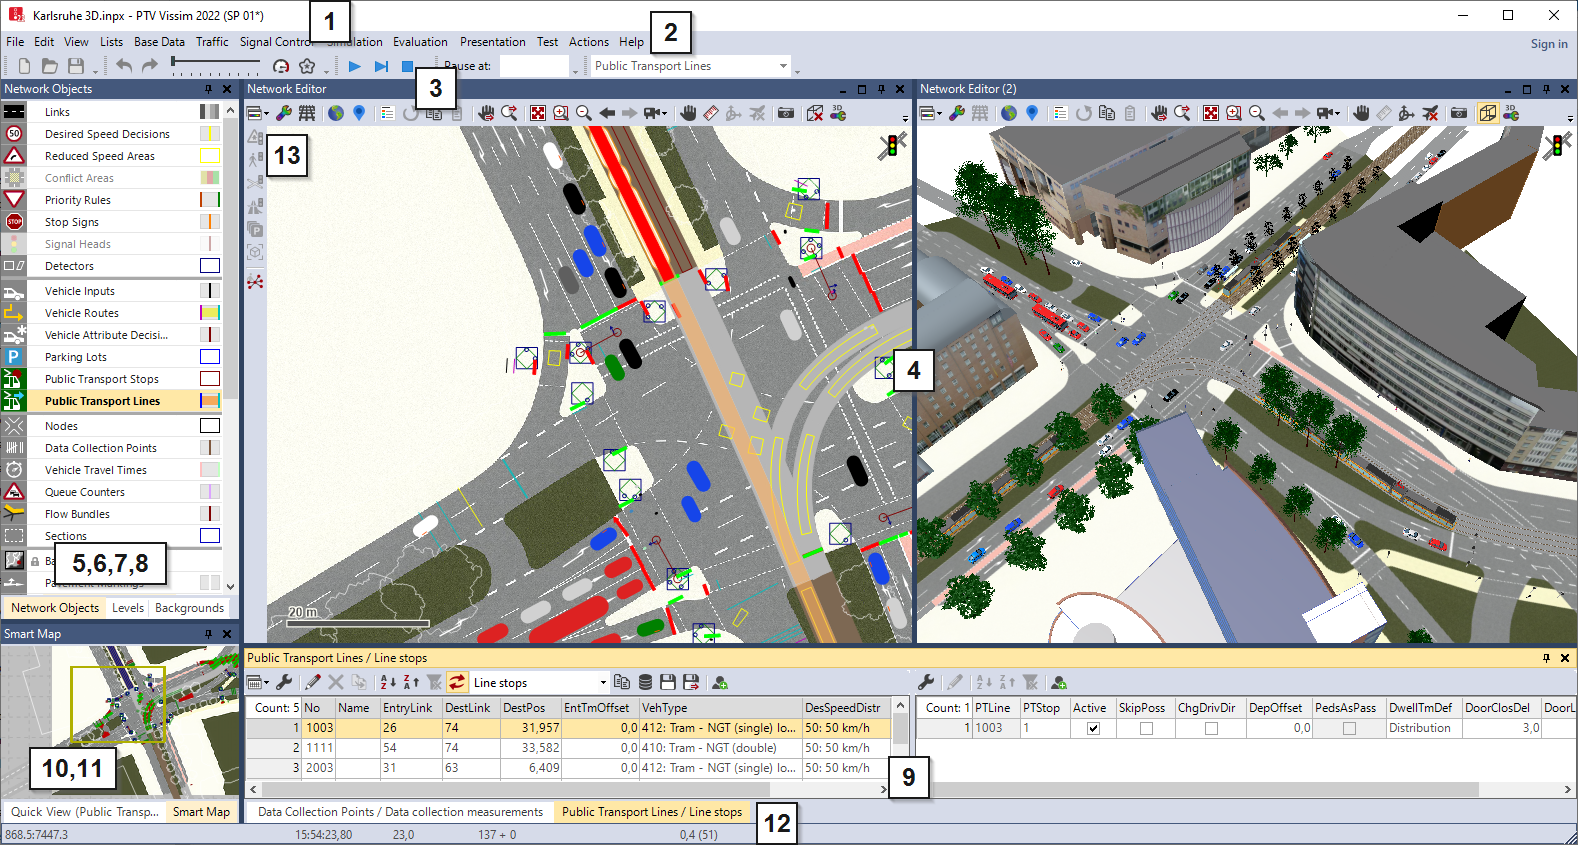Image resolution: width=1578 pixels, height=845 pixels.
Task: Click the Stop Signs object icon
Action: click(x=14, y=222)
